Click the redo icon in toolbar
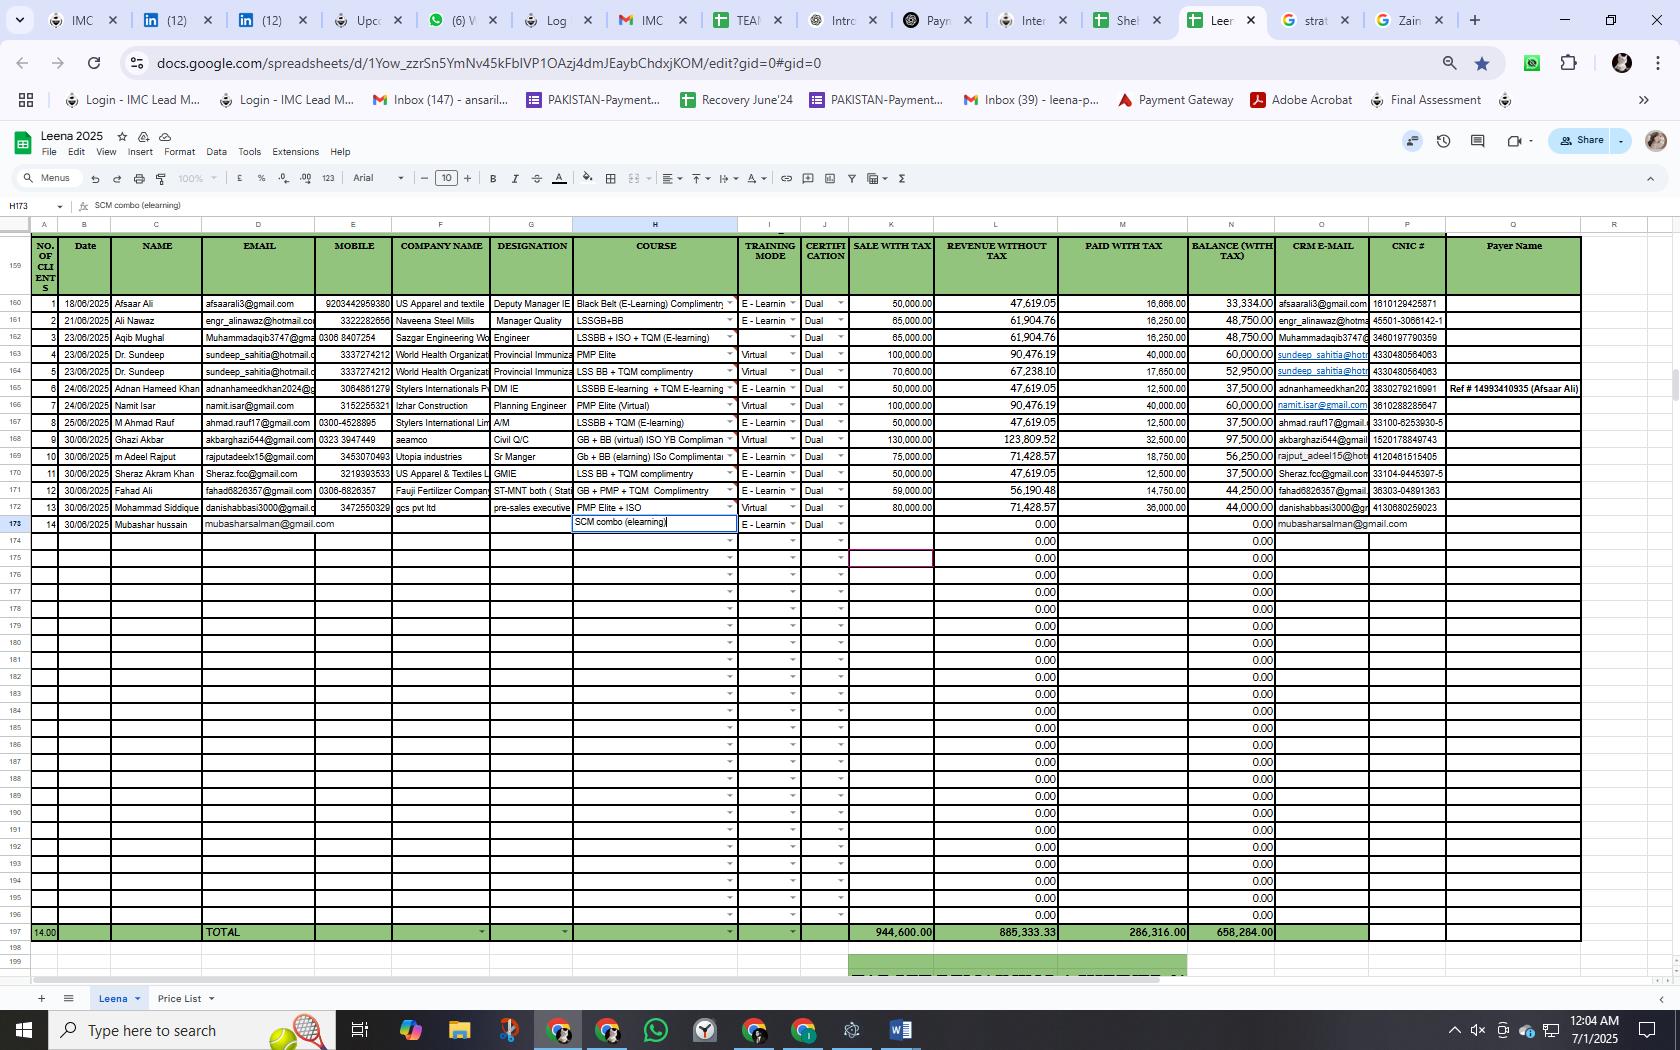 tap(117, 179)
